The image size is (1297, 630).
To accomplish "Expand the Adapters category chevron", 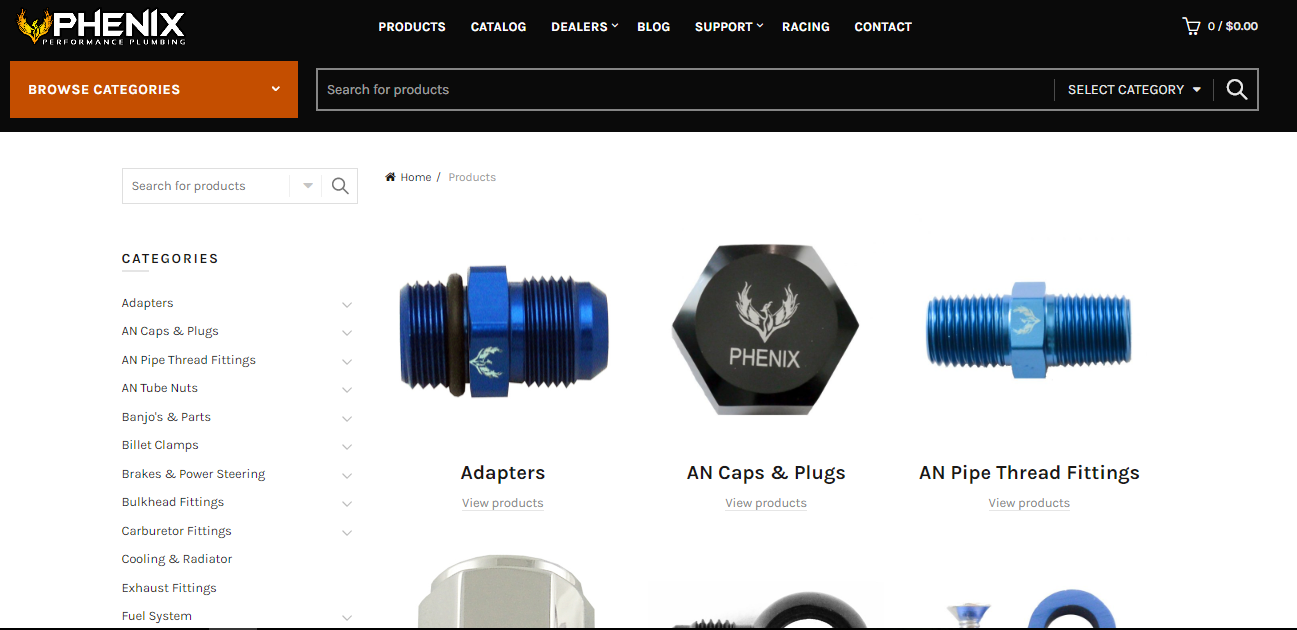I will [x=347, y=304].
